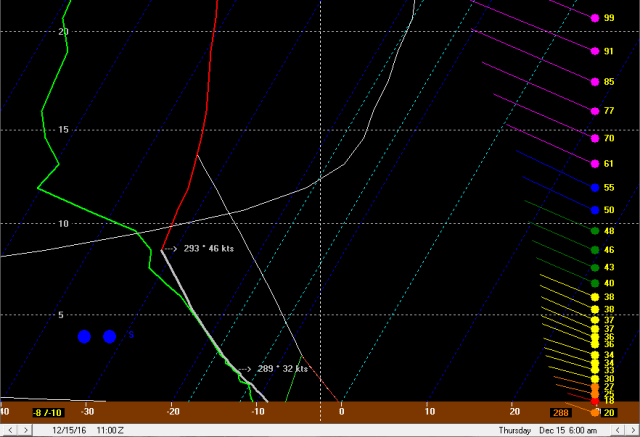Select the orange surface wind marker labeled 20

tap(595, 413)
